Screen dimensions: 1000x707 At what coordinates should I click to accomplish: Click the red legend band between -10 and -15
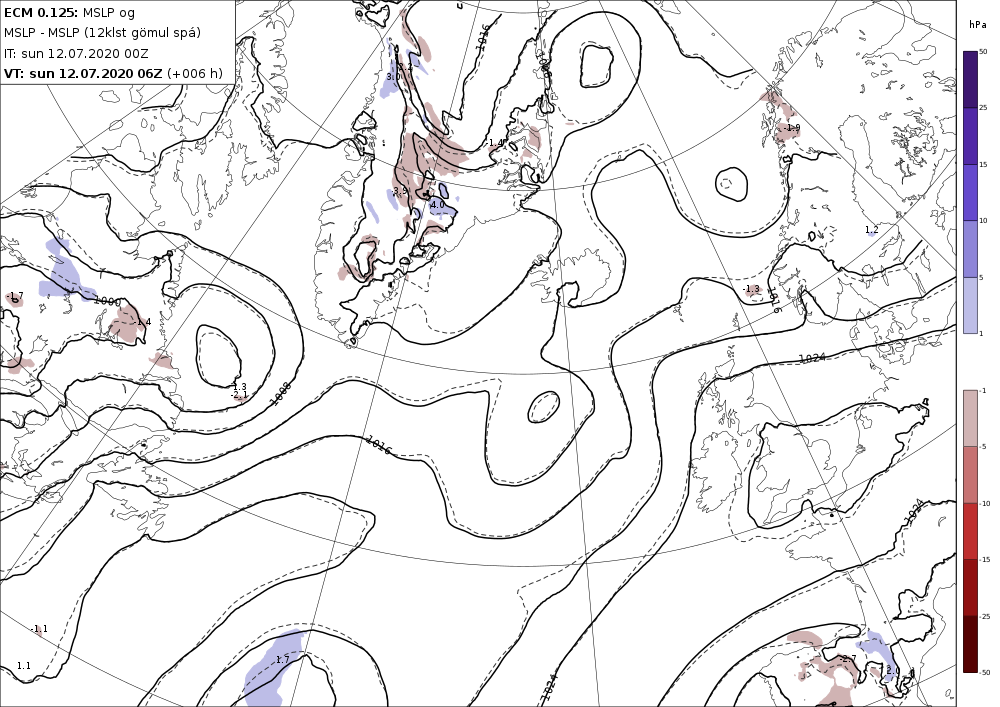970,531
